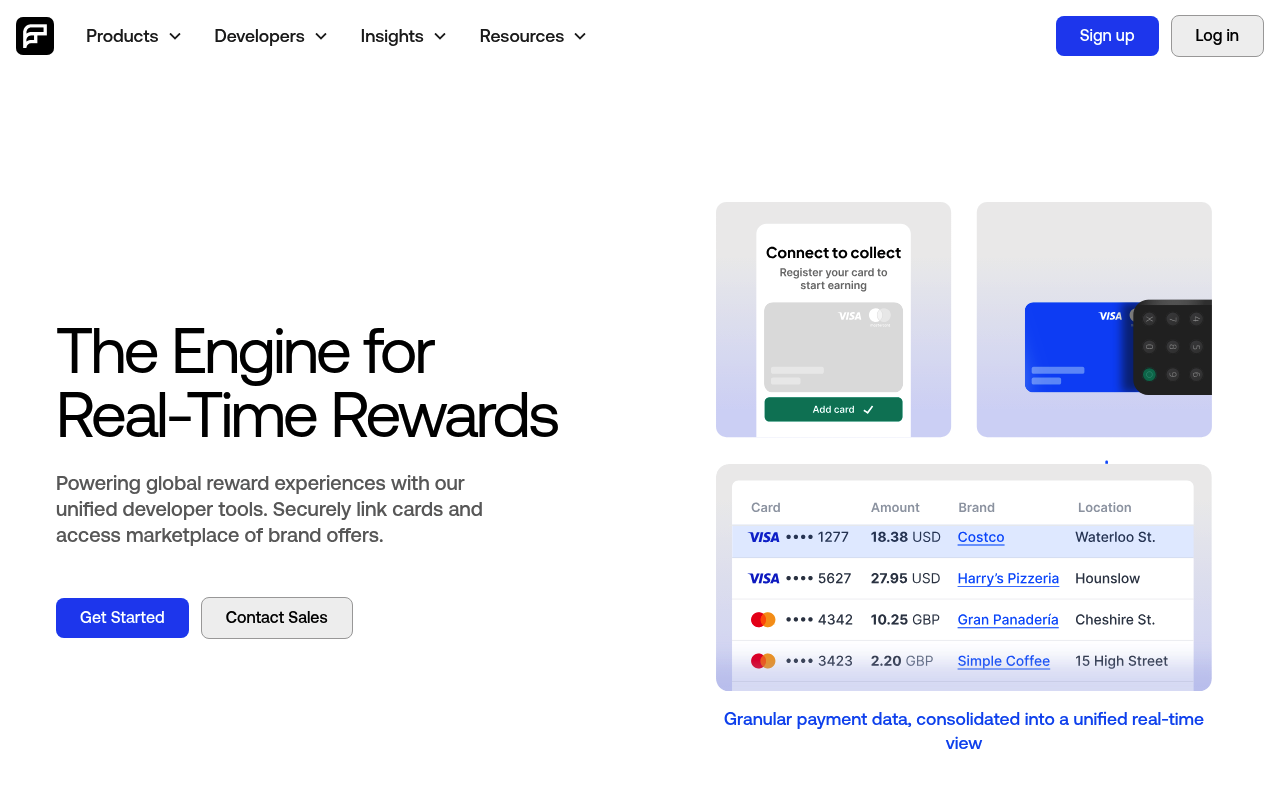Click the Sign up button

tap(1107, 36)
